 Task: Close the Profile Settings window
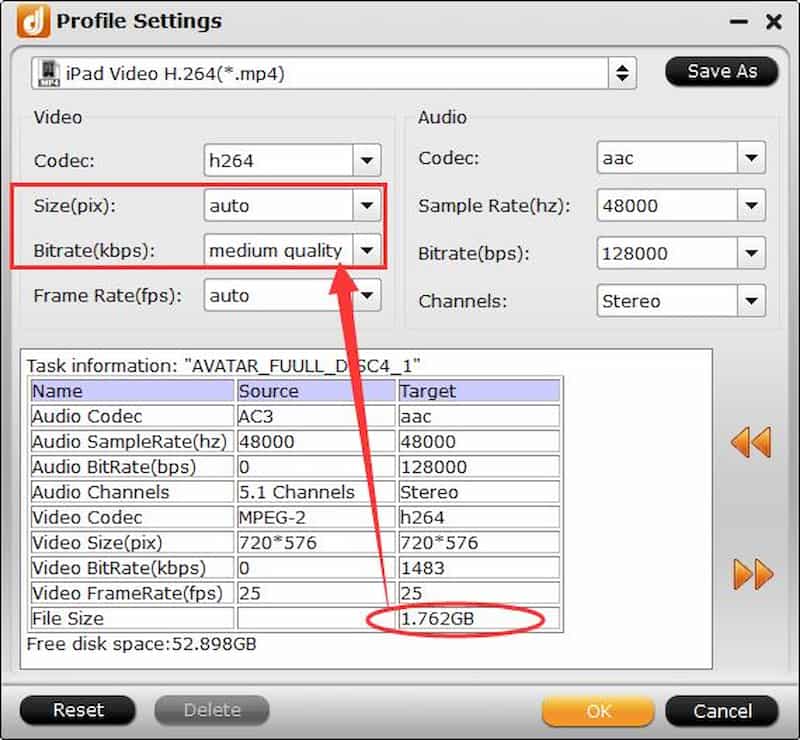(x=773, y=22)
